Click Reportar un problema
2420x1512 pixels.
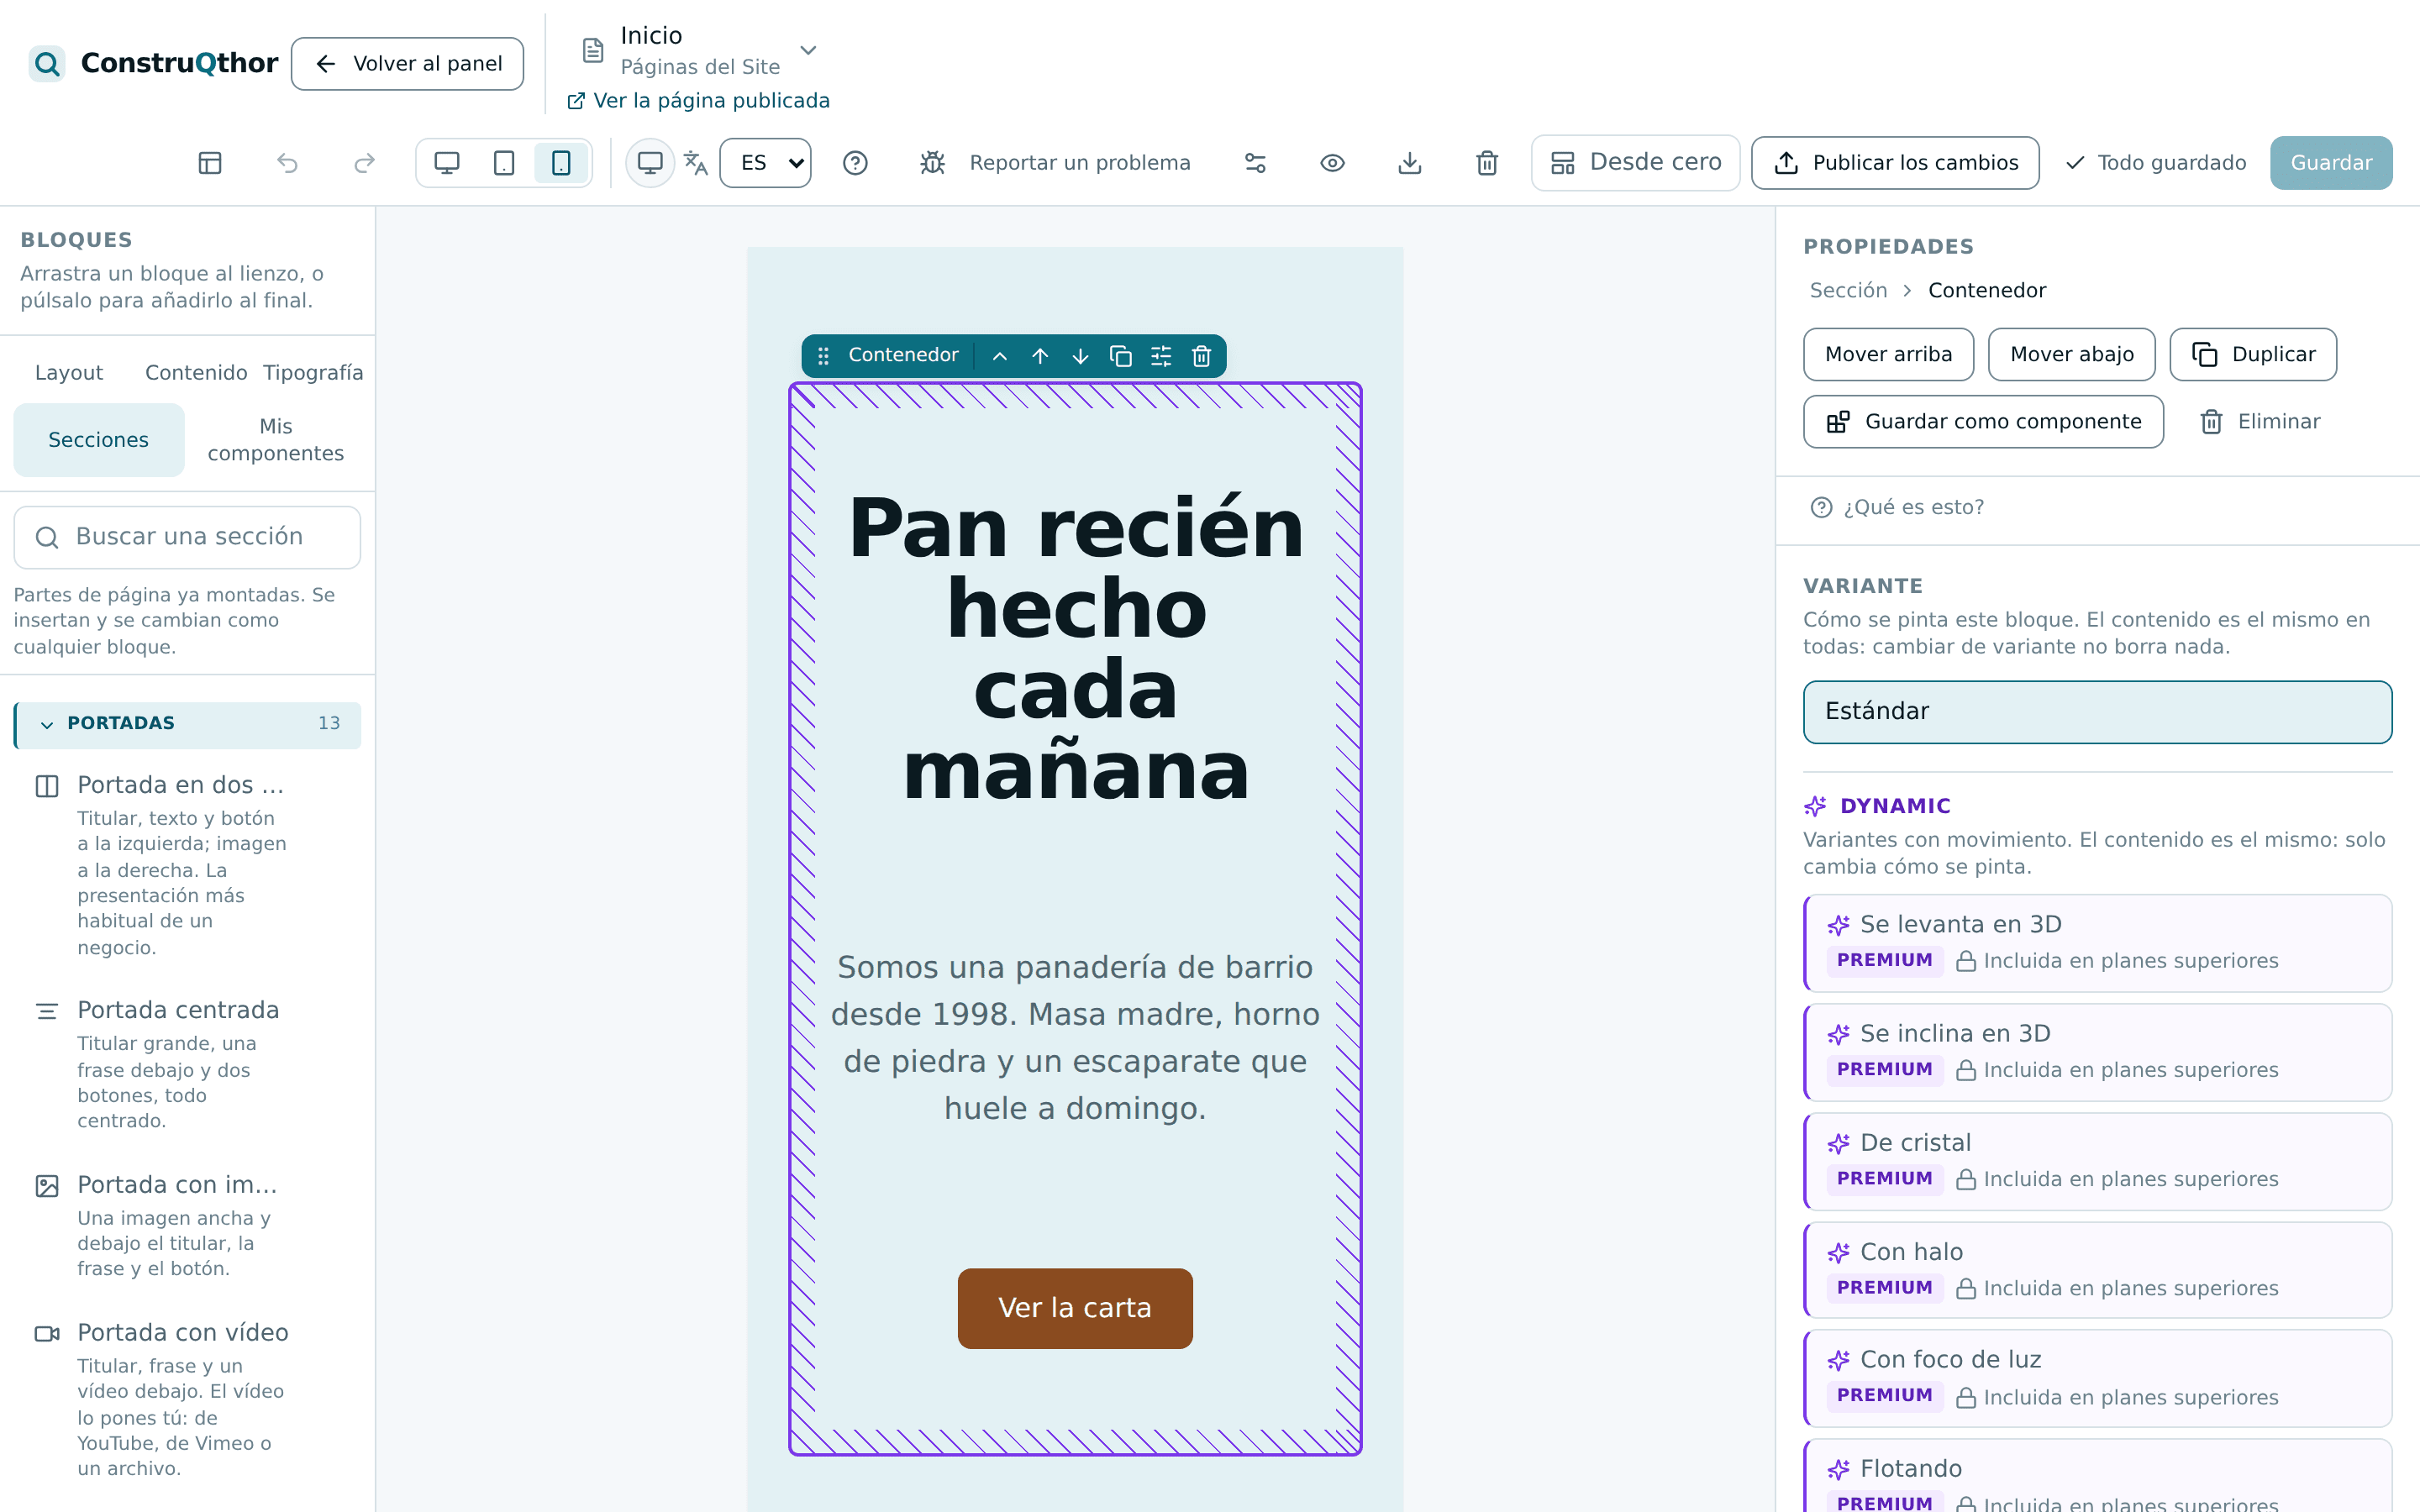click(1056, 163)
